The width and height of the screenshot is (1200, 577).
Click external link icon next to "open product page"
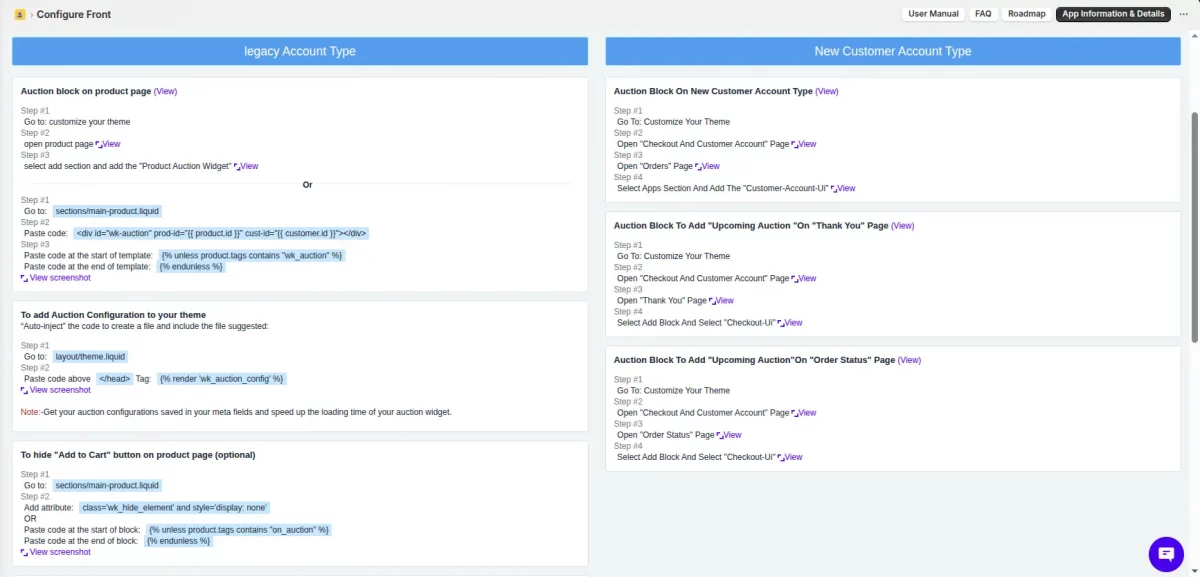(x=99, y=145)
